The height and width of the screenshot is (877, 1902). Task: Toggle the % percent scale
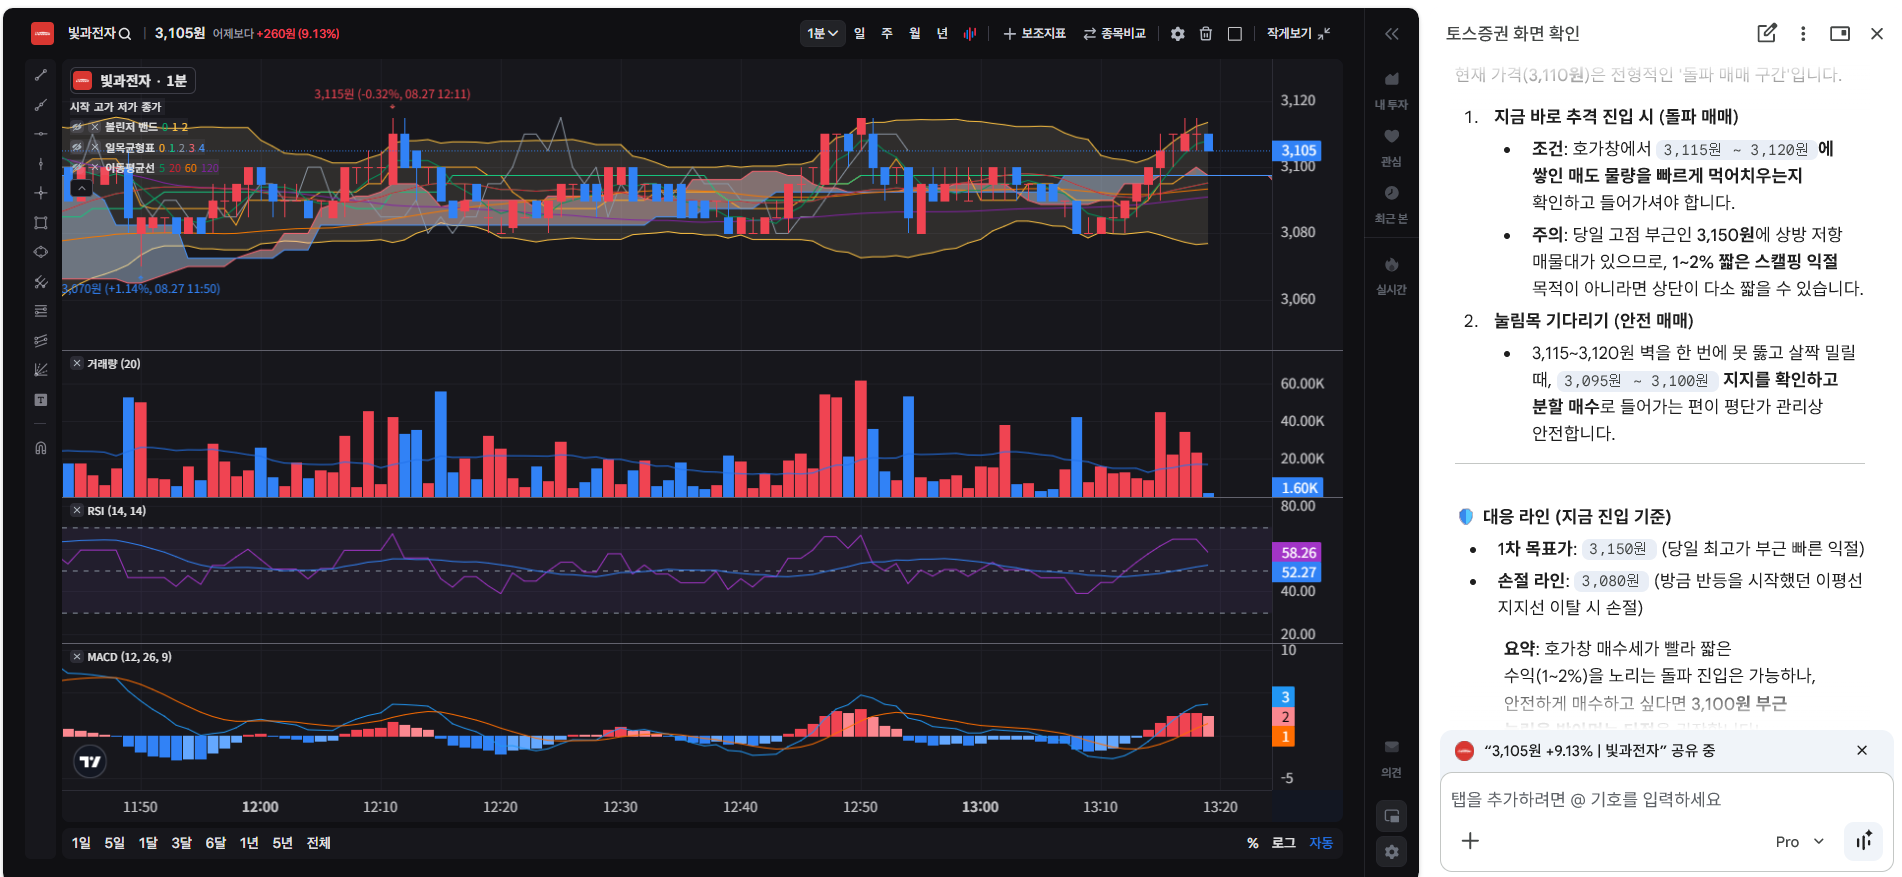(x=1253, y=843)
